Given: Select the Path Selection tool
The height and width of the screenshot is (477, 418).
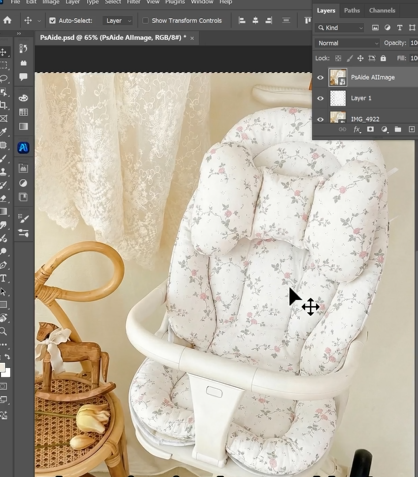Looking at the screenshot, I should 3,292.
